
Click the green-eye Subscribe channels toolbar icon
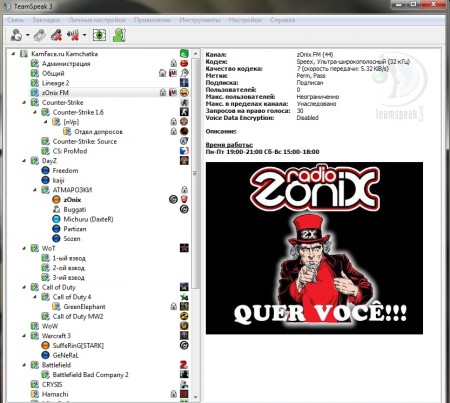[x=99, y=35]
